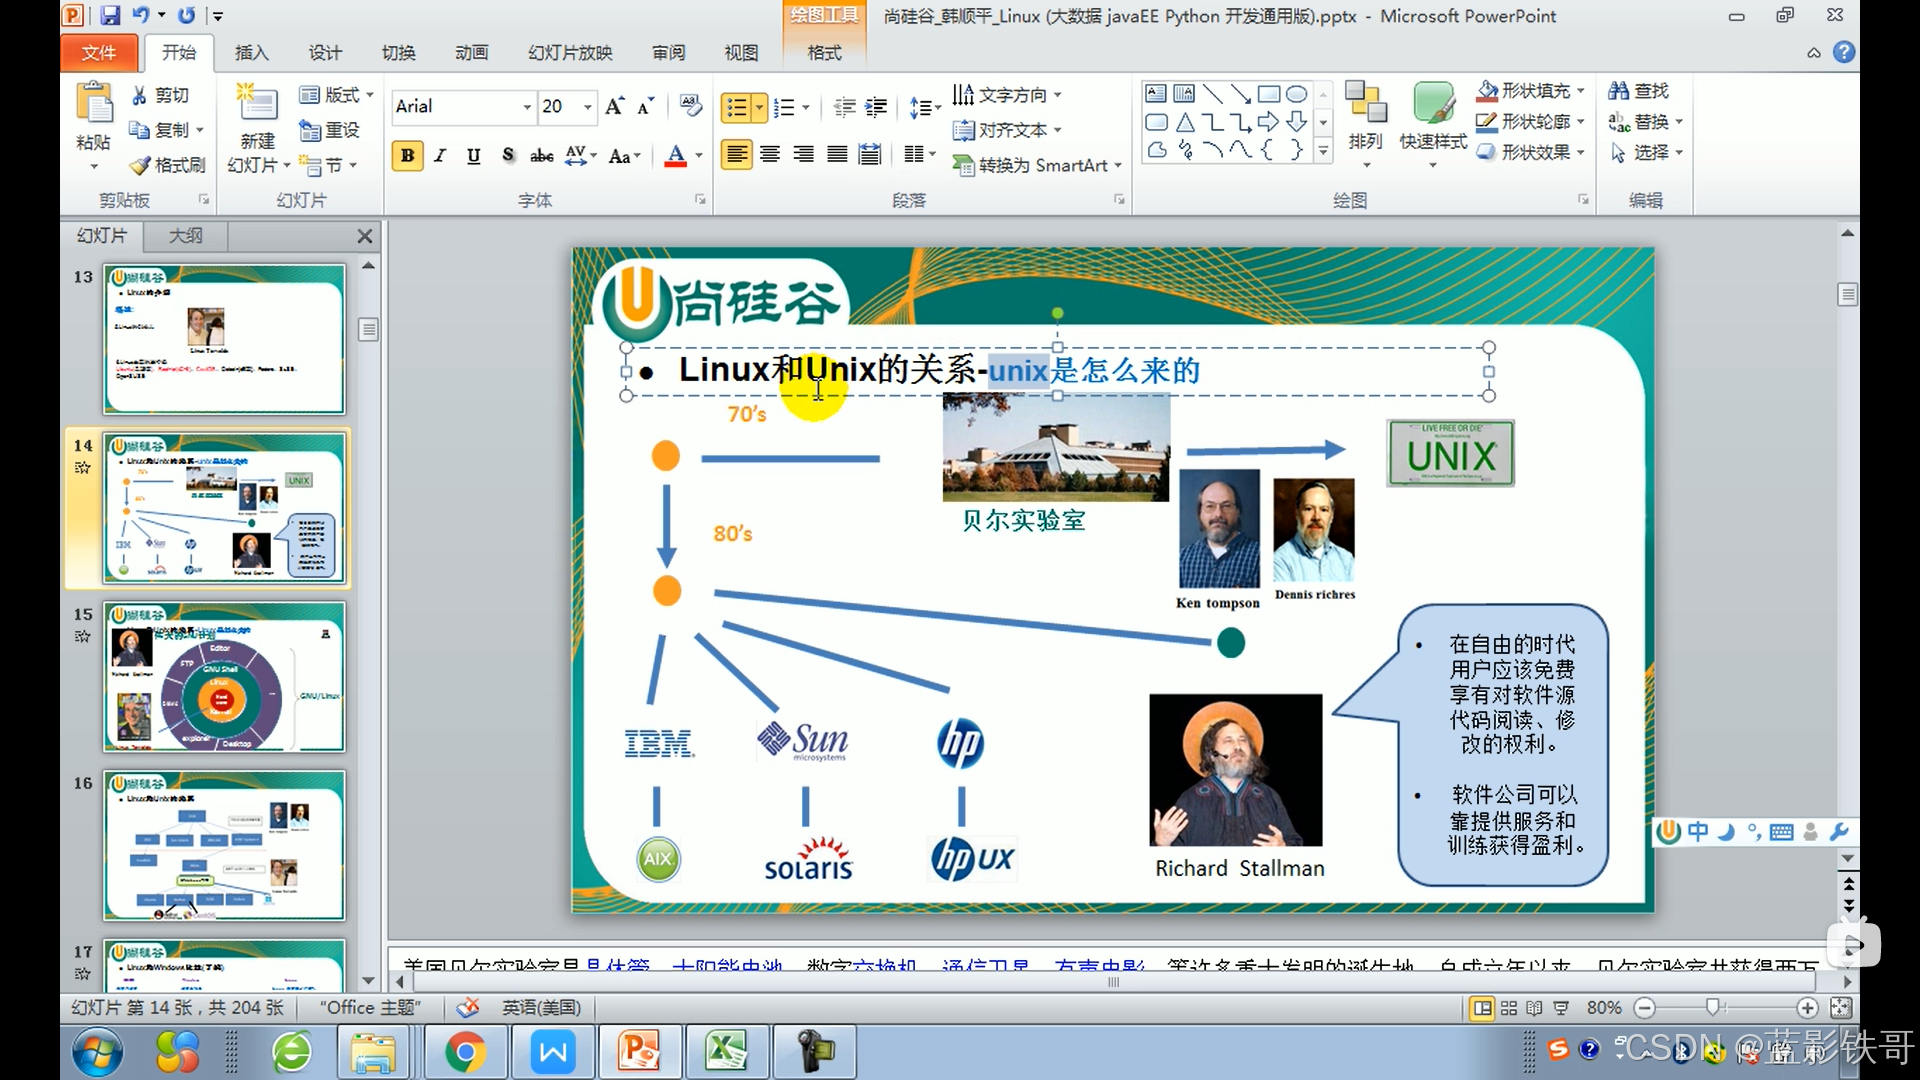Switch to the Outline pane tab
Viewport: 1920px width, 1080px height.
coord(185,235)
